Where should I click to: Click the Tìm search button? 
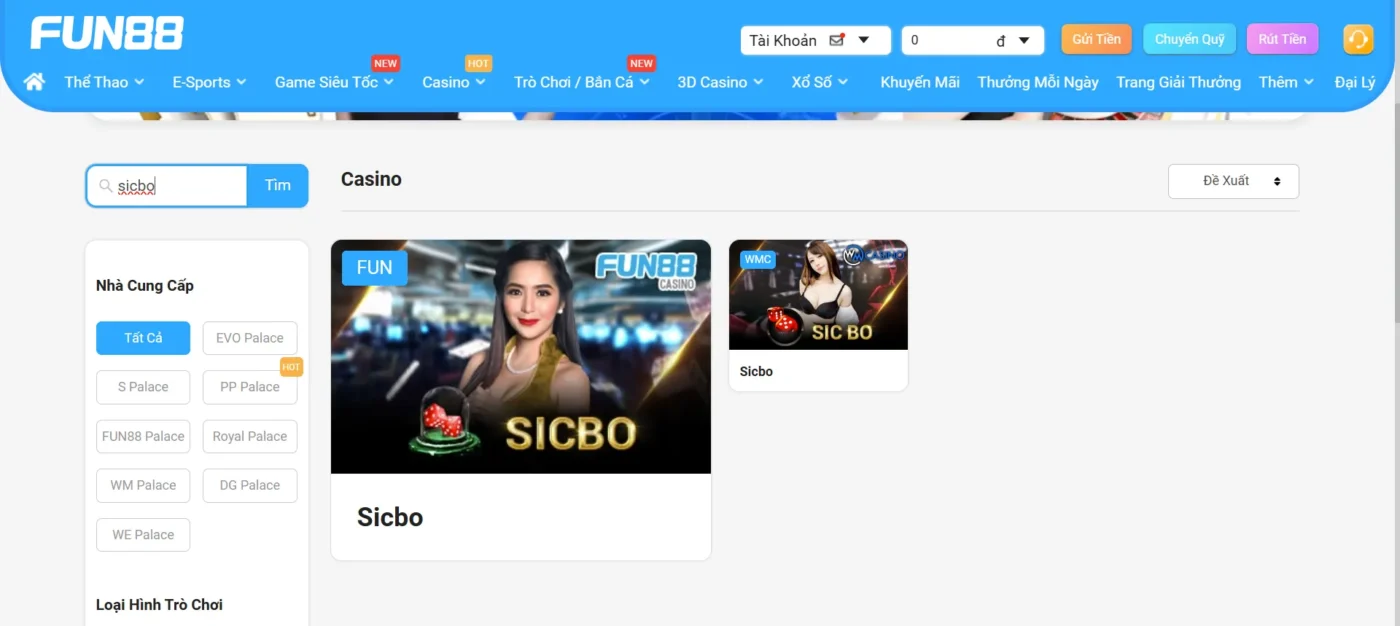click(277, 185)
